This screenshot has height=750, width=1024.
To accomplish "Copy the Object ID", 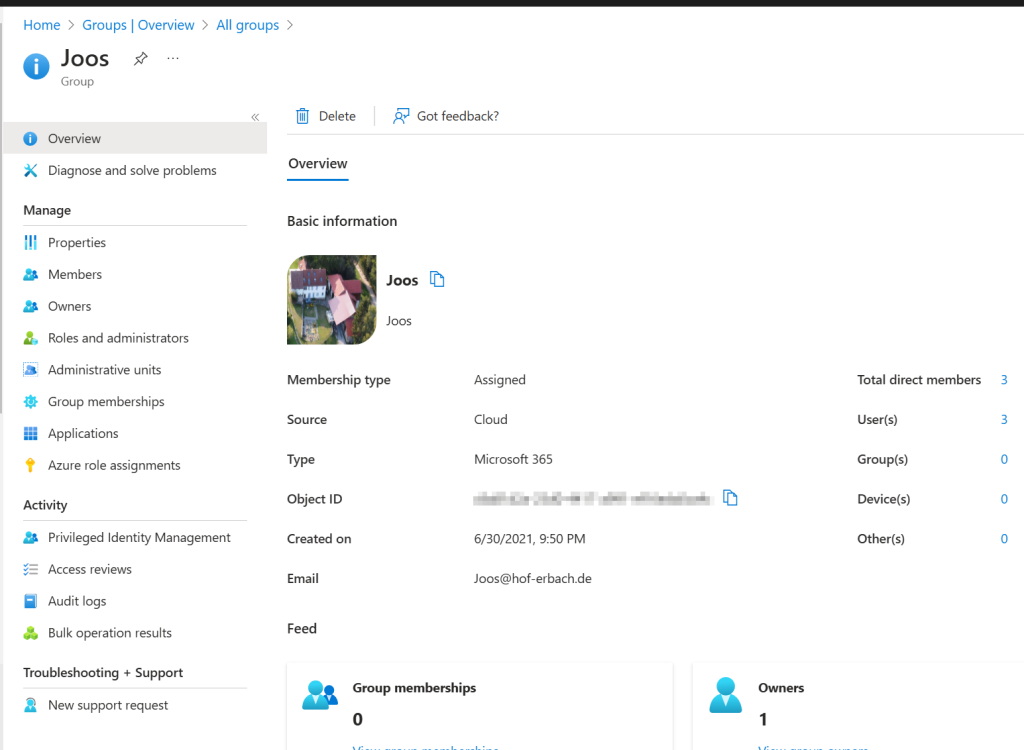I will (730, 497).
